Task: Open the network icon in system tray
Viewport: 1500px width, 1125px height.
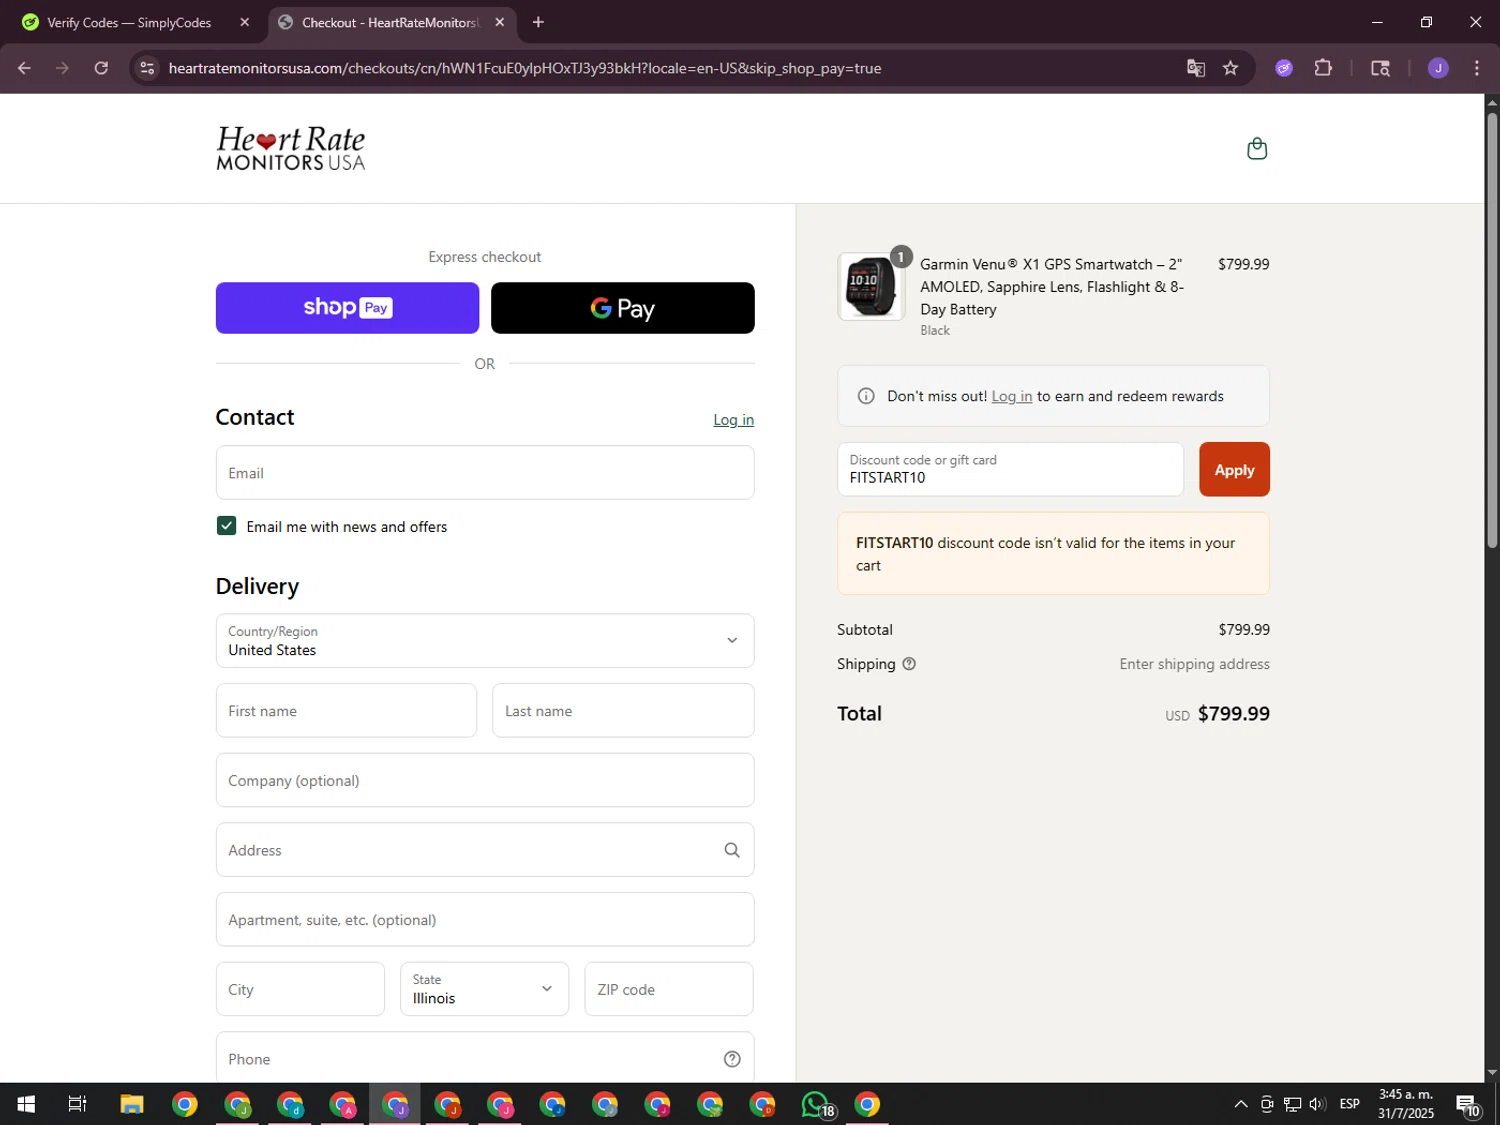Action: point(1292,1104)
